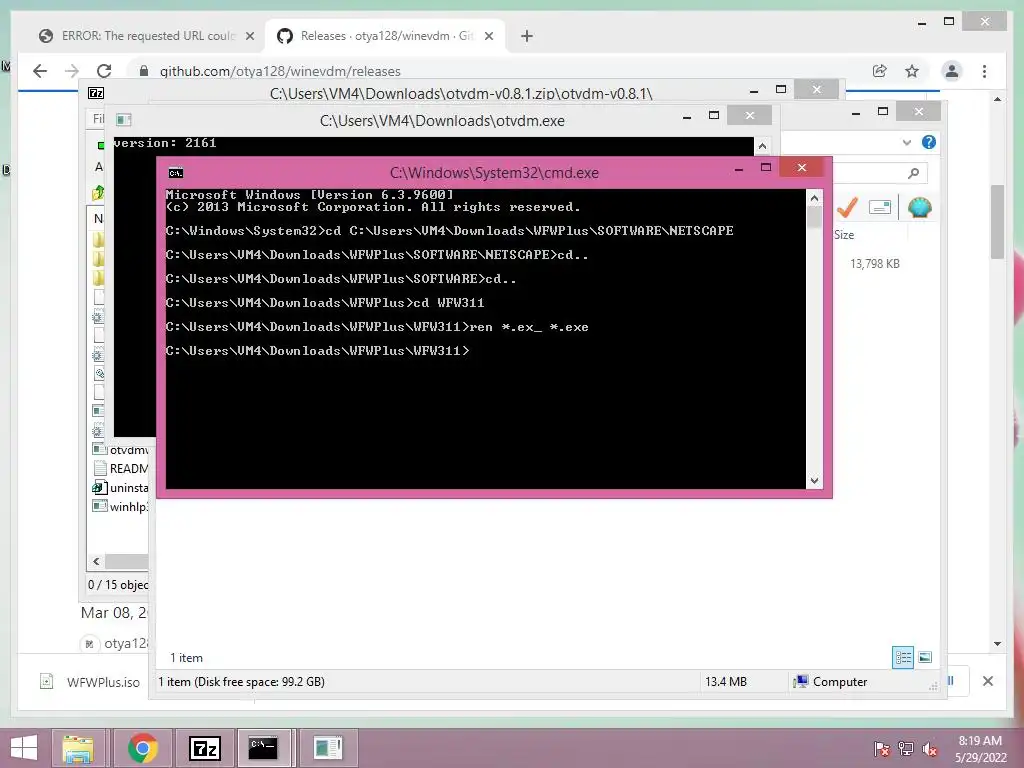Click the 13,798 KB size value
The image size is (1024, 768).
874,264
